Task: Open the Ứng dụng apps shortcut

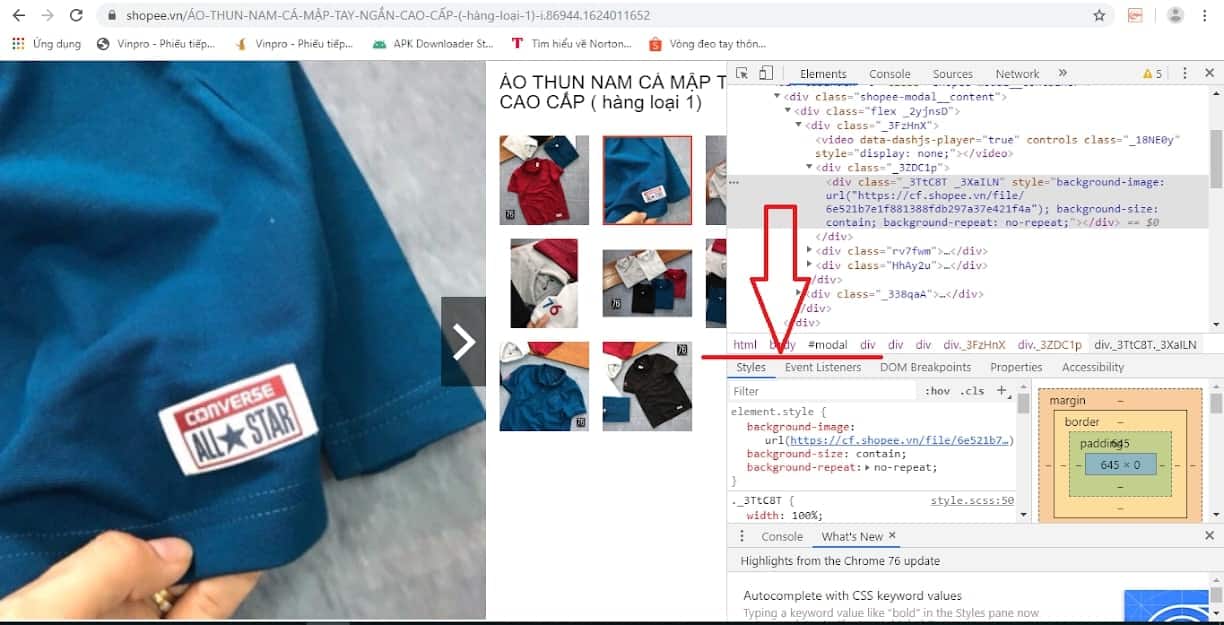Action: (47, 44)
